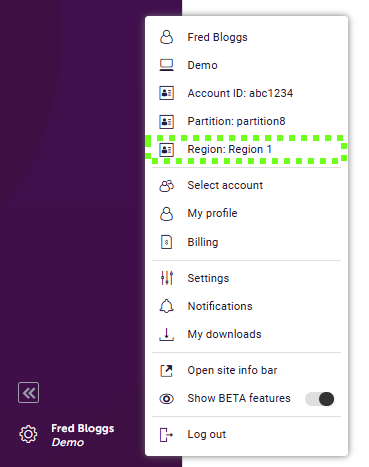369x467 pixels.
Task: Click the gear icon in the sidebar
Action: point(28,434)
